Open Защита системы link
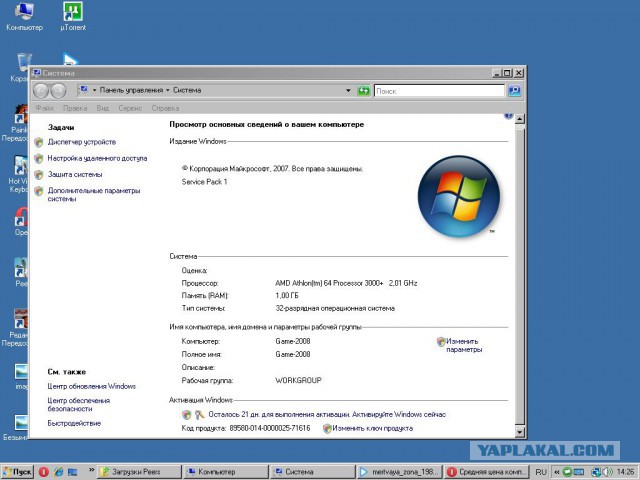Viewport: 640px width, 480px height. tap(75, 175)
